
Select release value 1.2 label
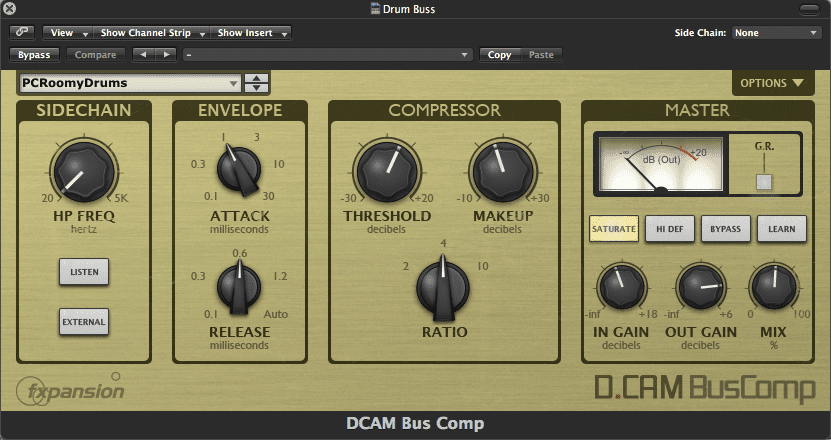[x=280, y=276]
